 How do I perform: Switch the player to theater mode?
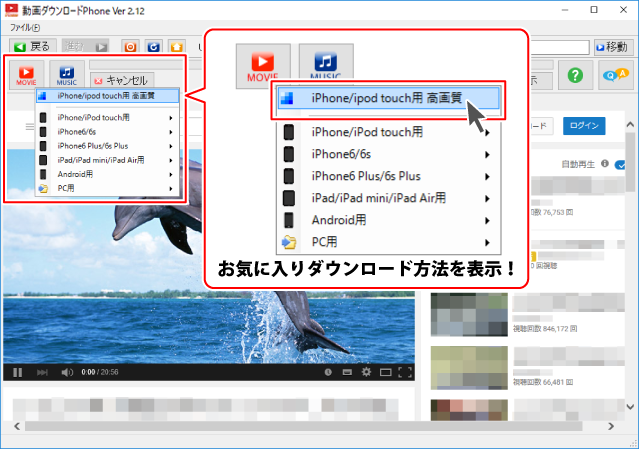pyautogui.click(x=385, y=372)
